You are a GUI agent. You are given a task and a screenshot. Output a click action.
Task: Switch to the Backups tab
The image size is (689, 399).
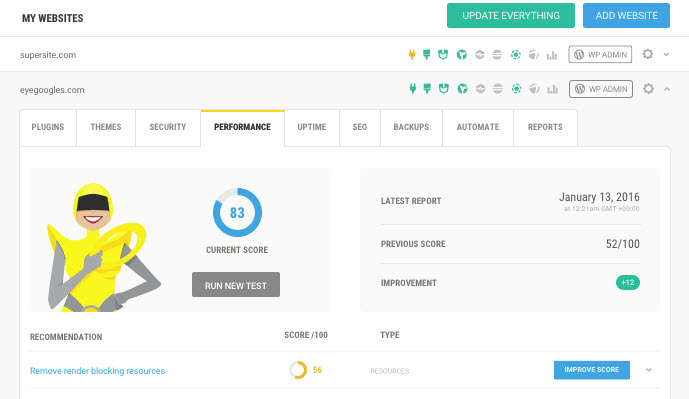coord(411,127)
